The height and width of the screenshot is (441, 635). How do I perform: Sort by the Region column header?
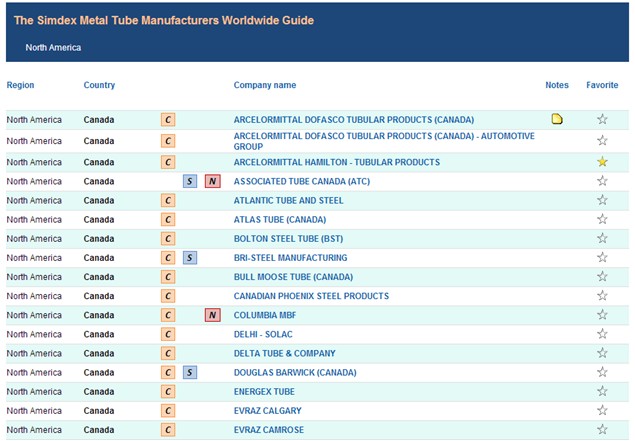coord(20,85)
